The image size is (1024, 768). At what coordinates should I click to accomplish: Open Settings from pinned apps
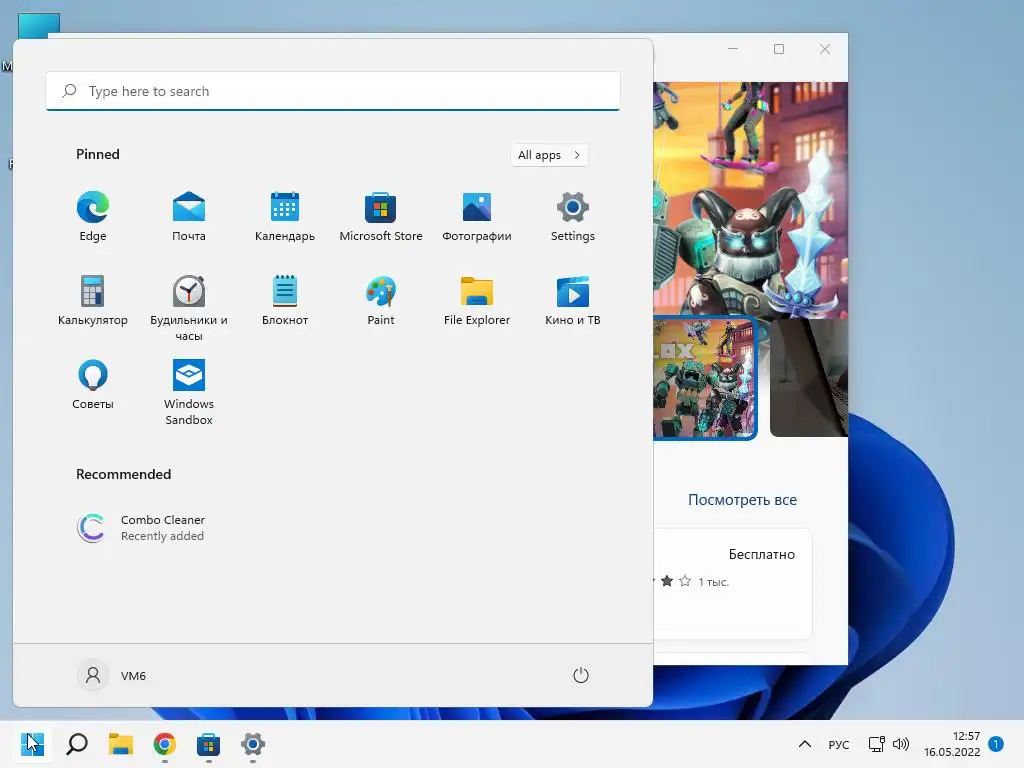[573, 217]
